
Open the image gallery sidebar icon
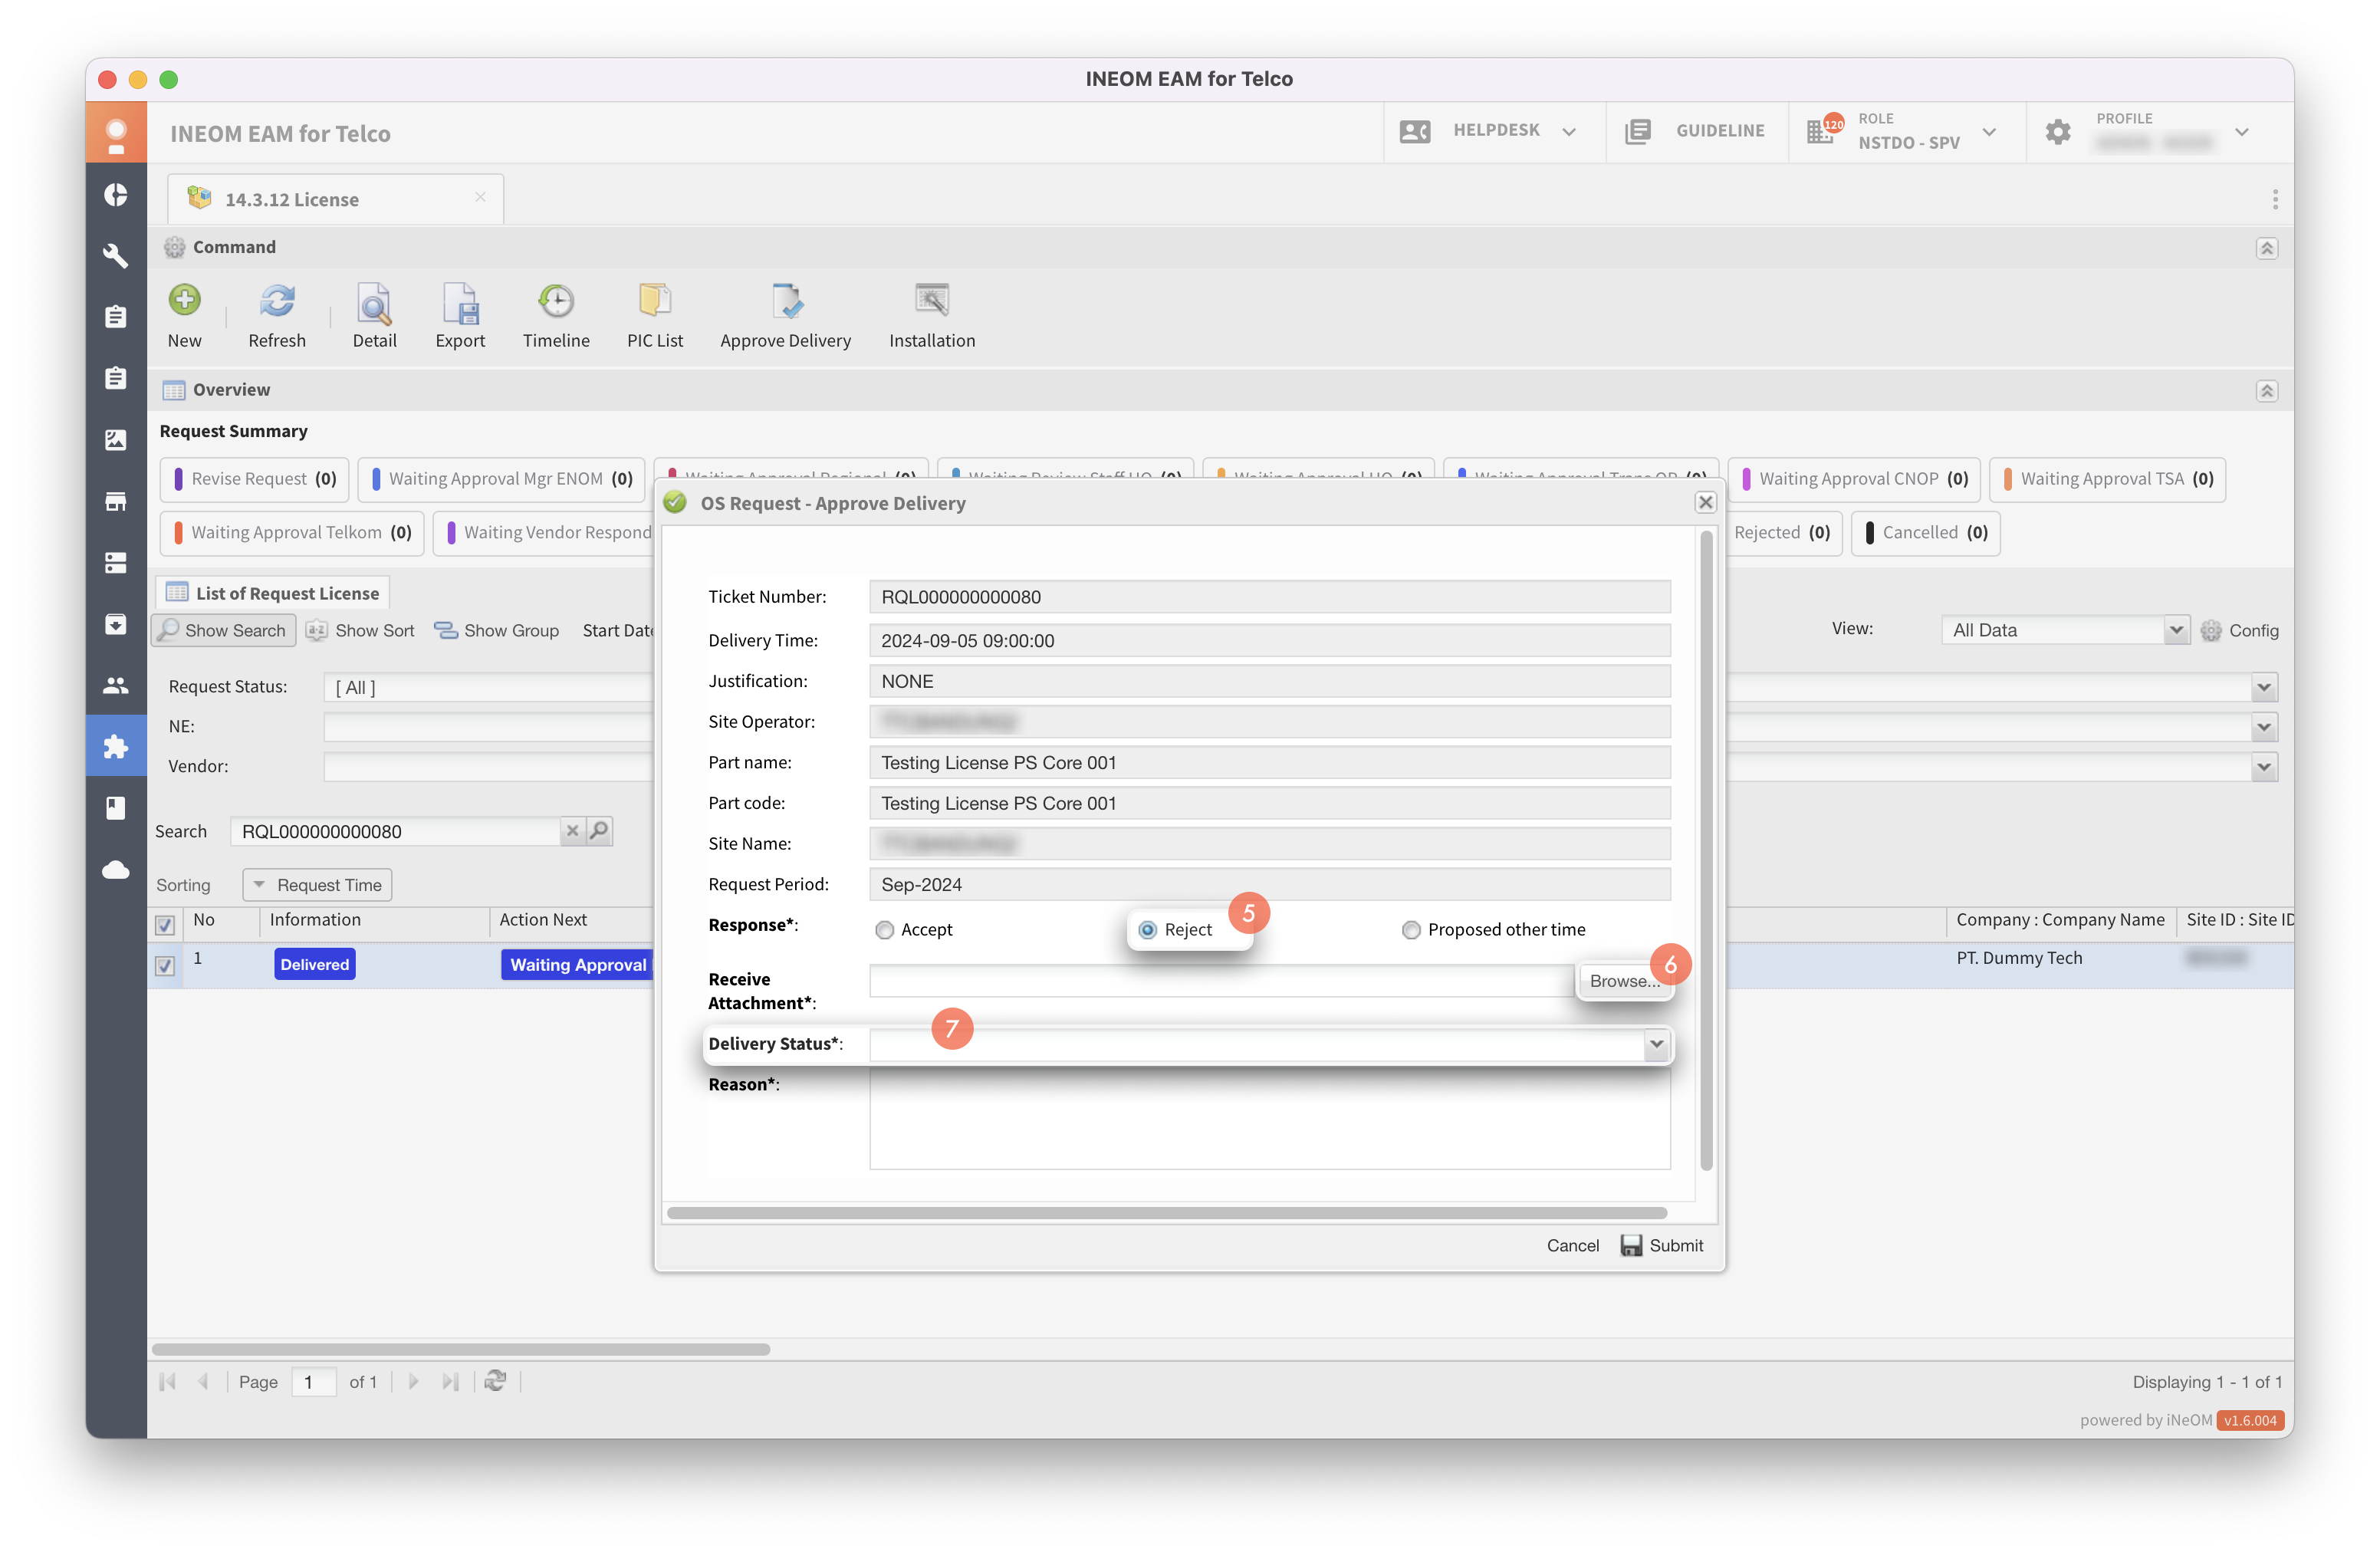coord(116,440)
